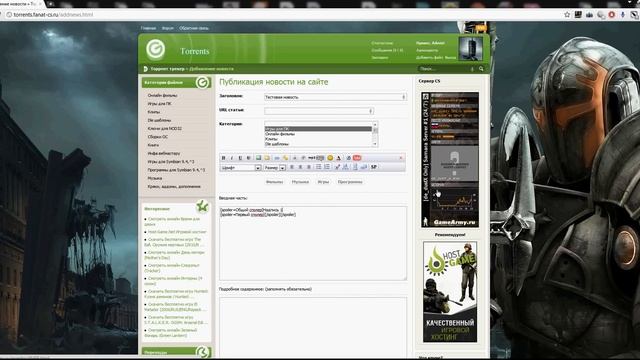Toggle strikethrough formatting in editor toolbar
The height and width of the screenshot is (360, 640).
(248, 158)
